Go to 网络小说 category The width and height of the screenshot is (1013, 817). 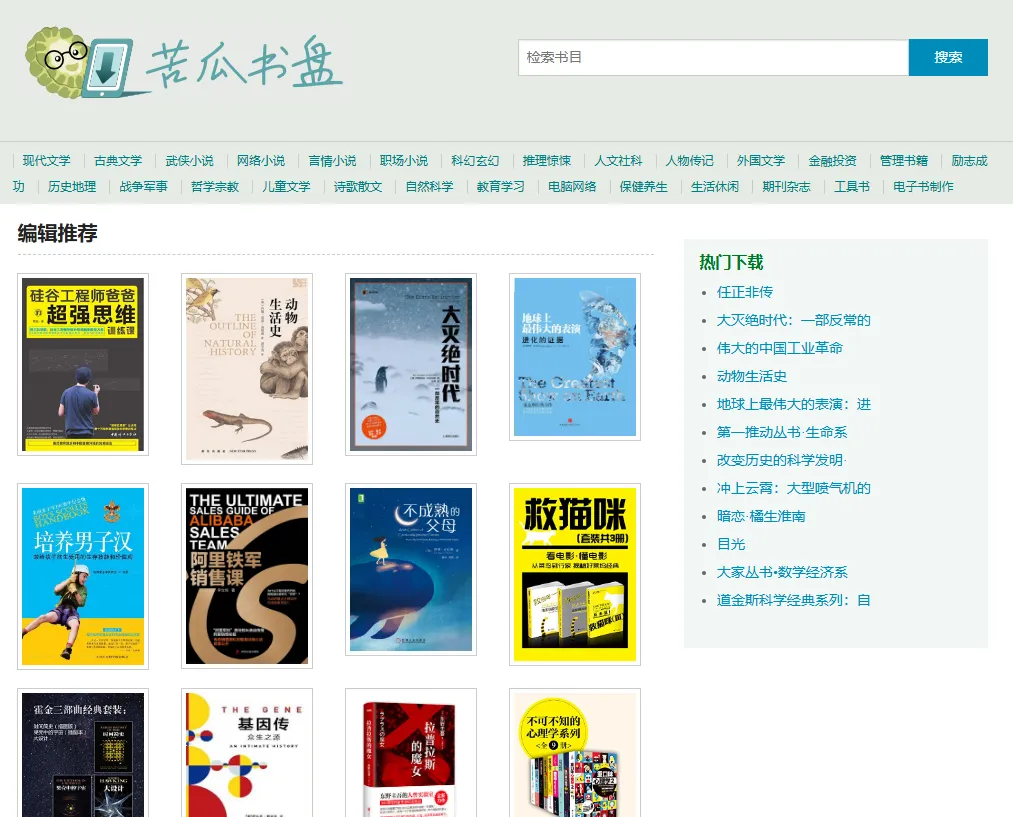[260, 161]
